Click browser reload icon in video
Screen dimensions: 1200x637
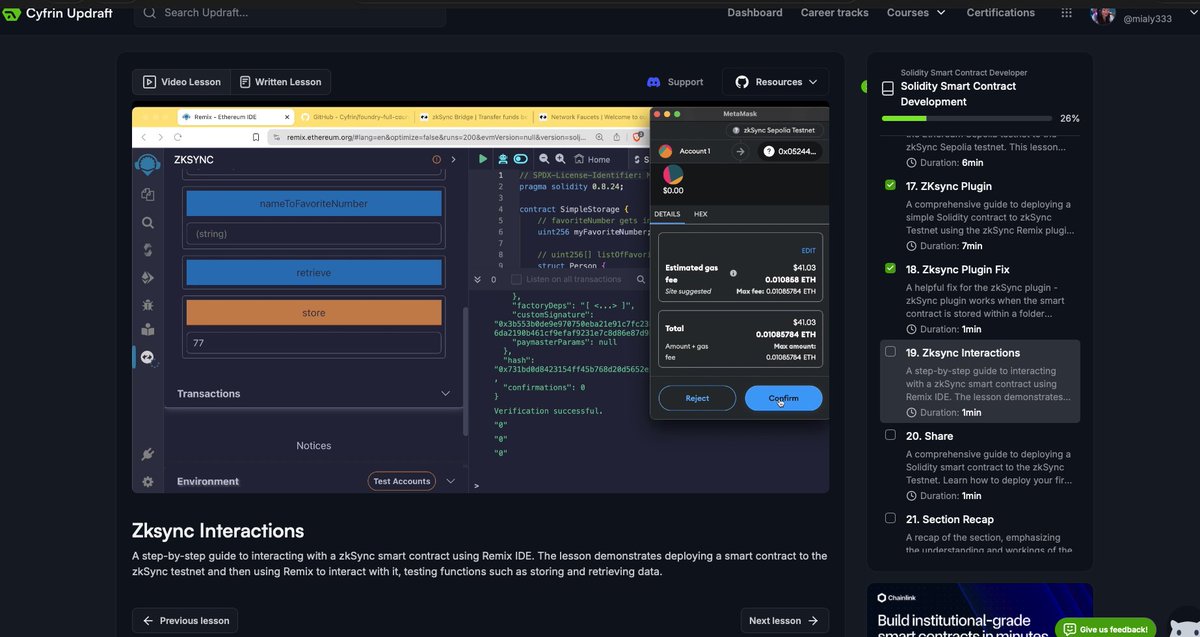[x=178, y=137]
